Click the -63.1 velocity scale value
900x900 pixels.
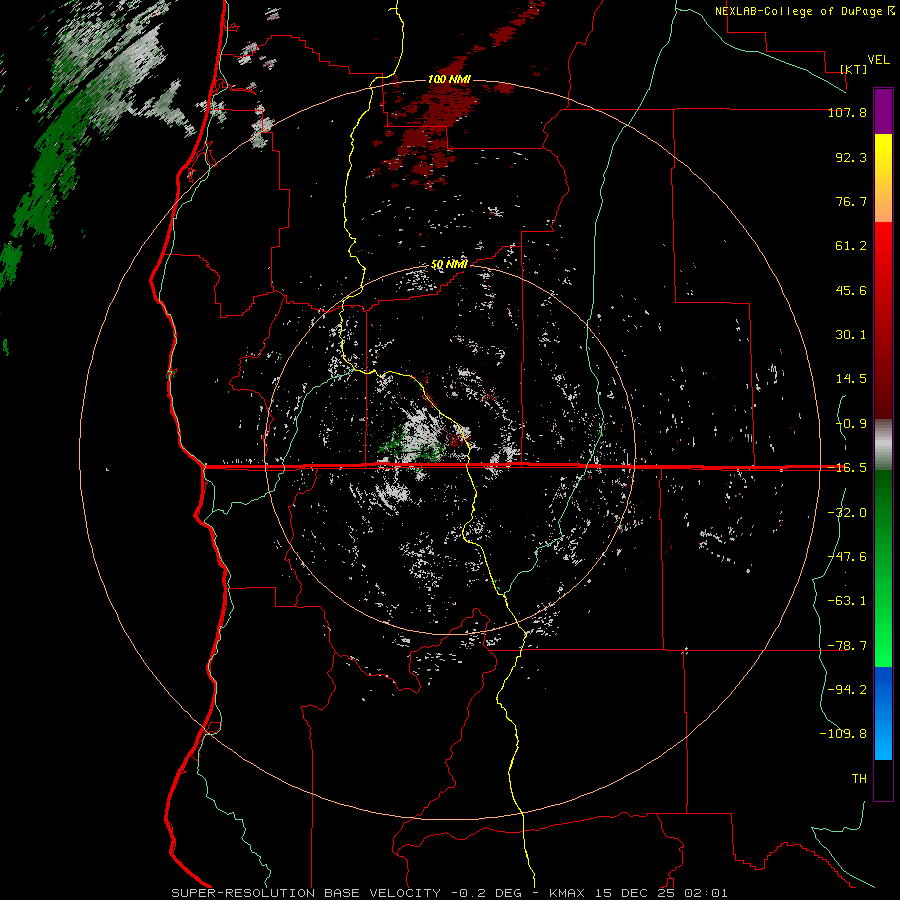click(847, 601)
